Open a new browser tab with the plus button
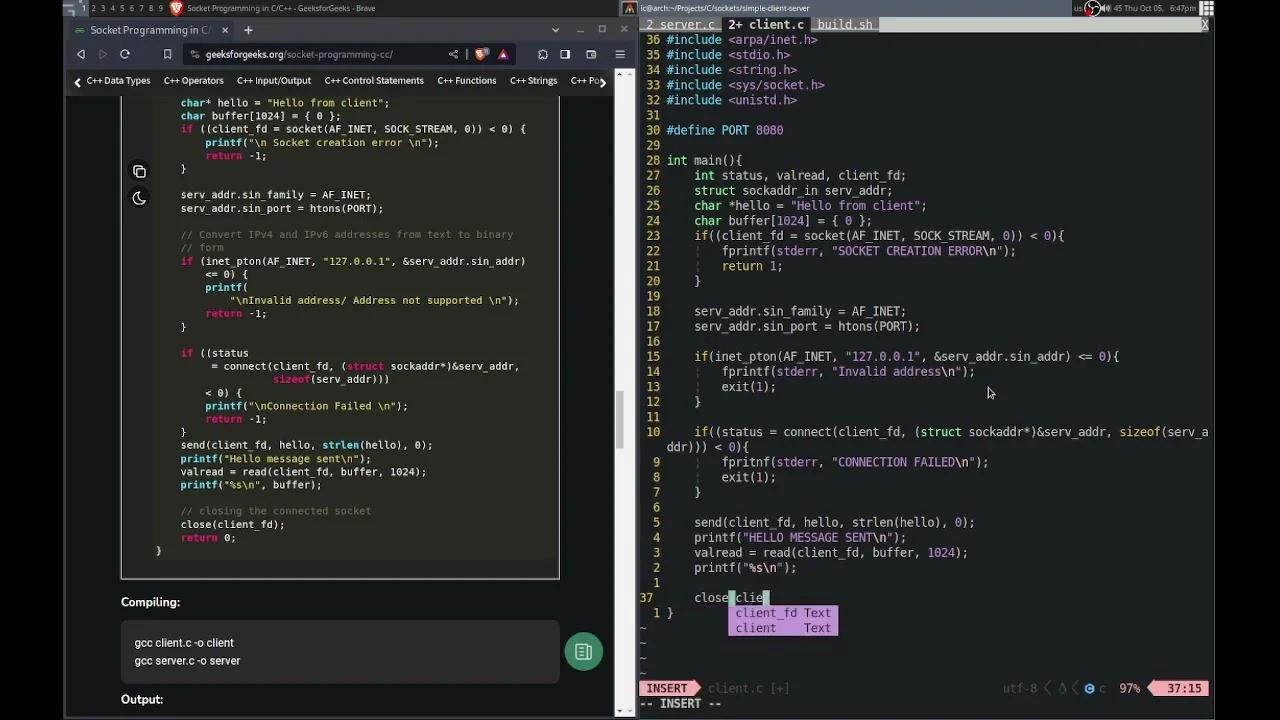 [x=247, y=30]
